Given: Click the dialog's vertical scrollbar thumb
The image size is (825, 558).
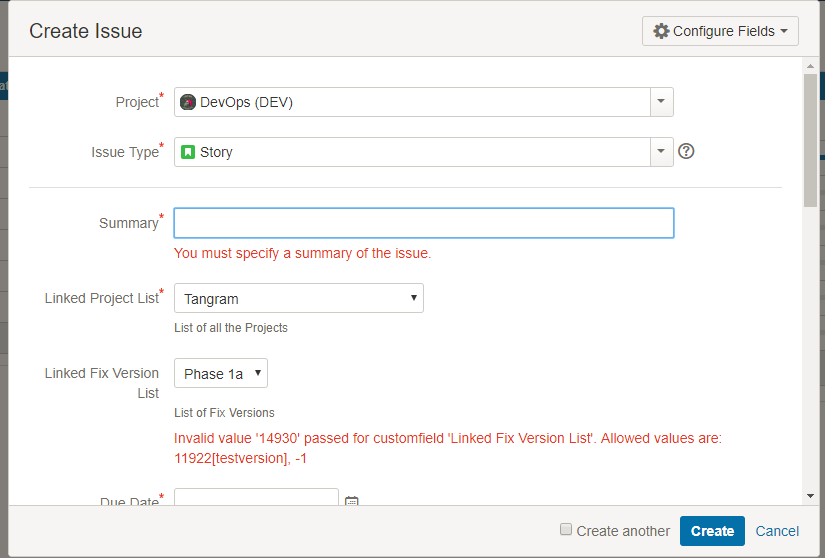Looking at the screenshot, I should 810,140.
